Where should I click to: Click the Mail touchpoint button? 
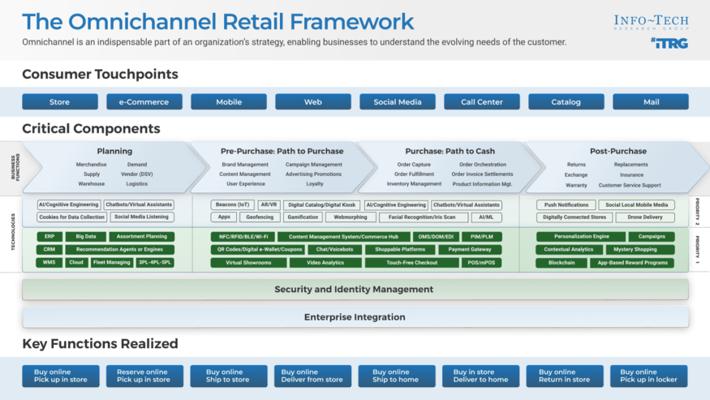(x=651, y=101)
